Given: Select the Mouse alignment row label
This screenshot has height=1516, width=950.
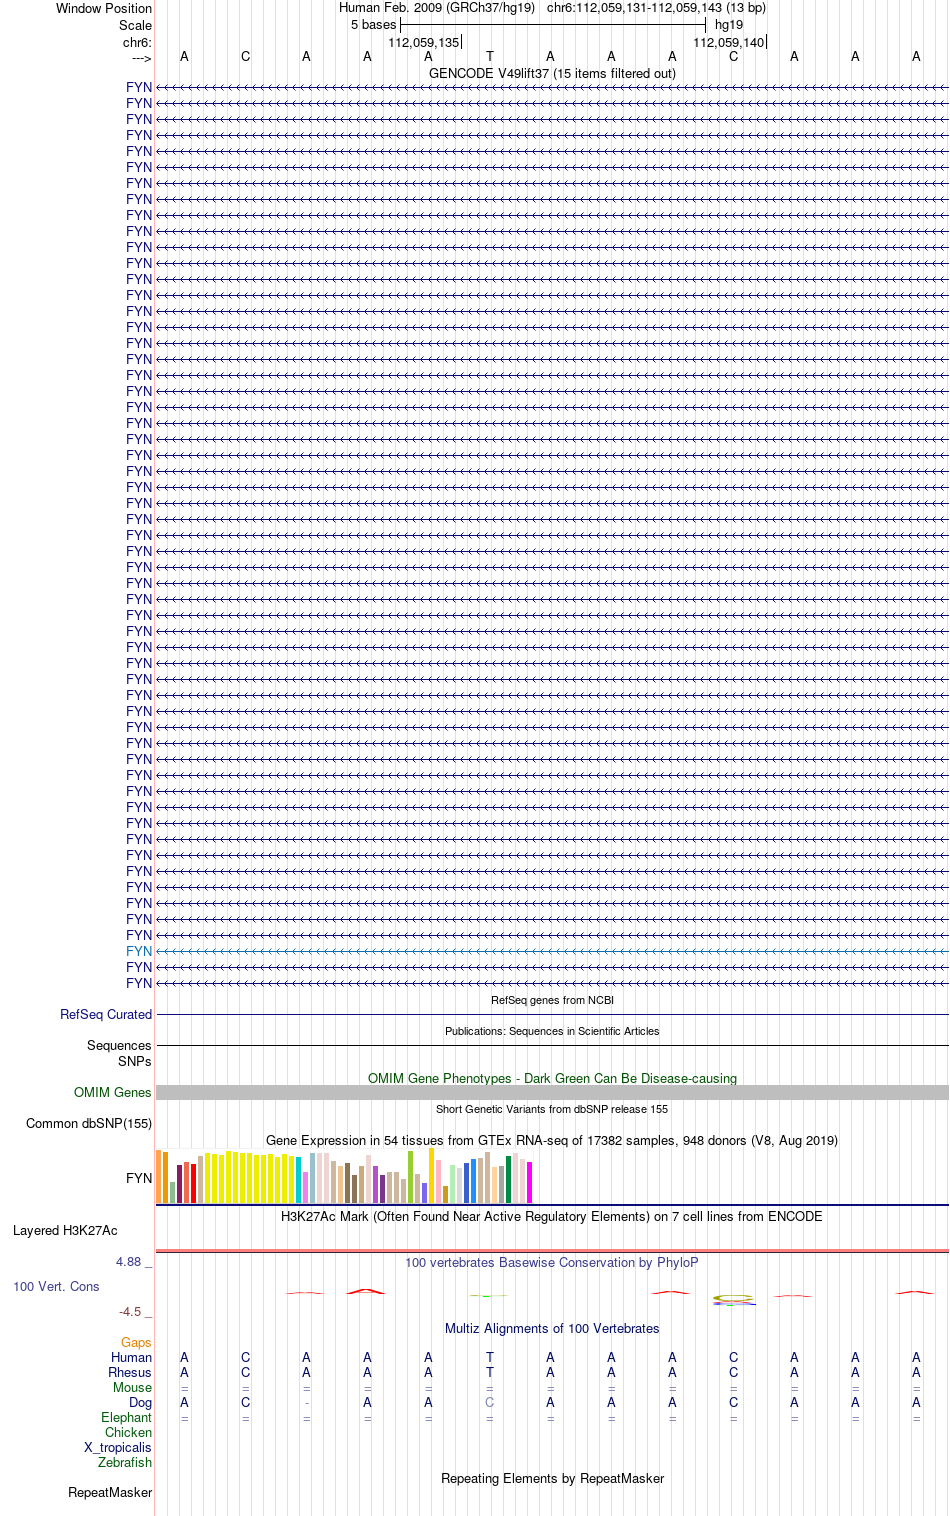Looking at the screenshot, I should (133, 1387).
